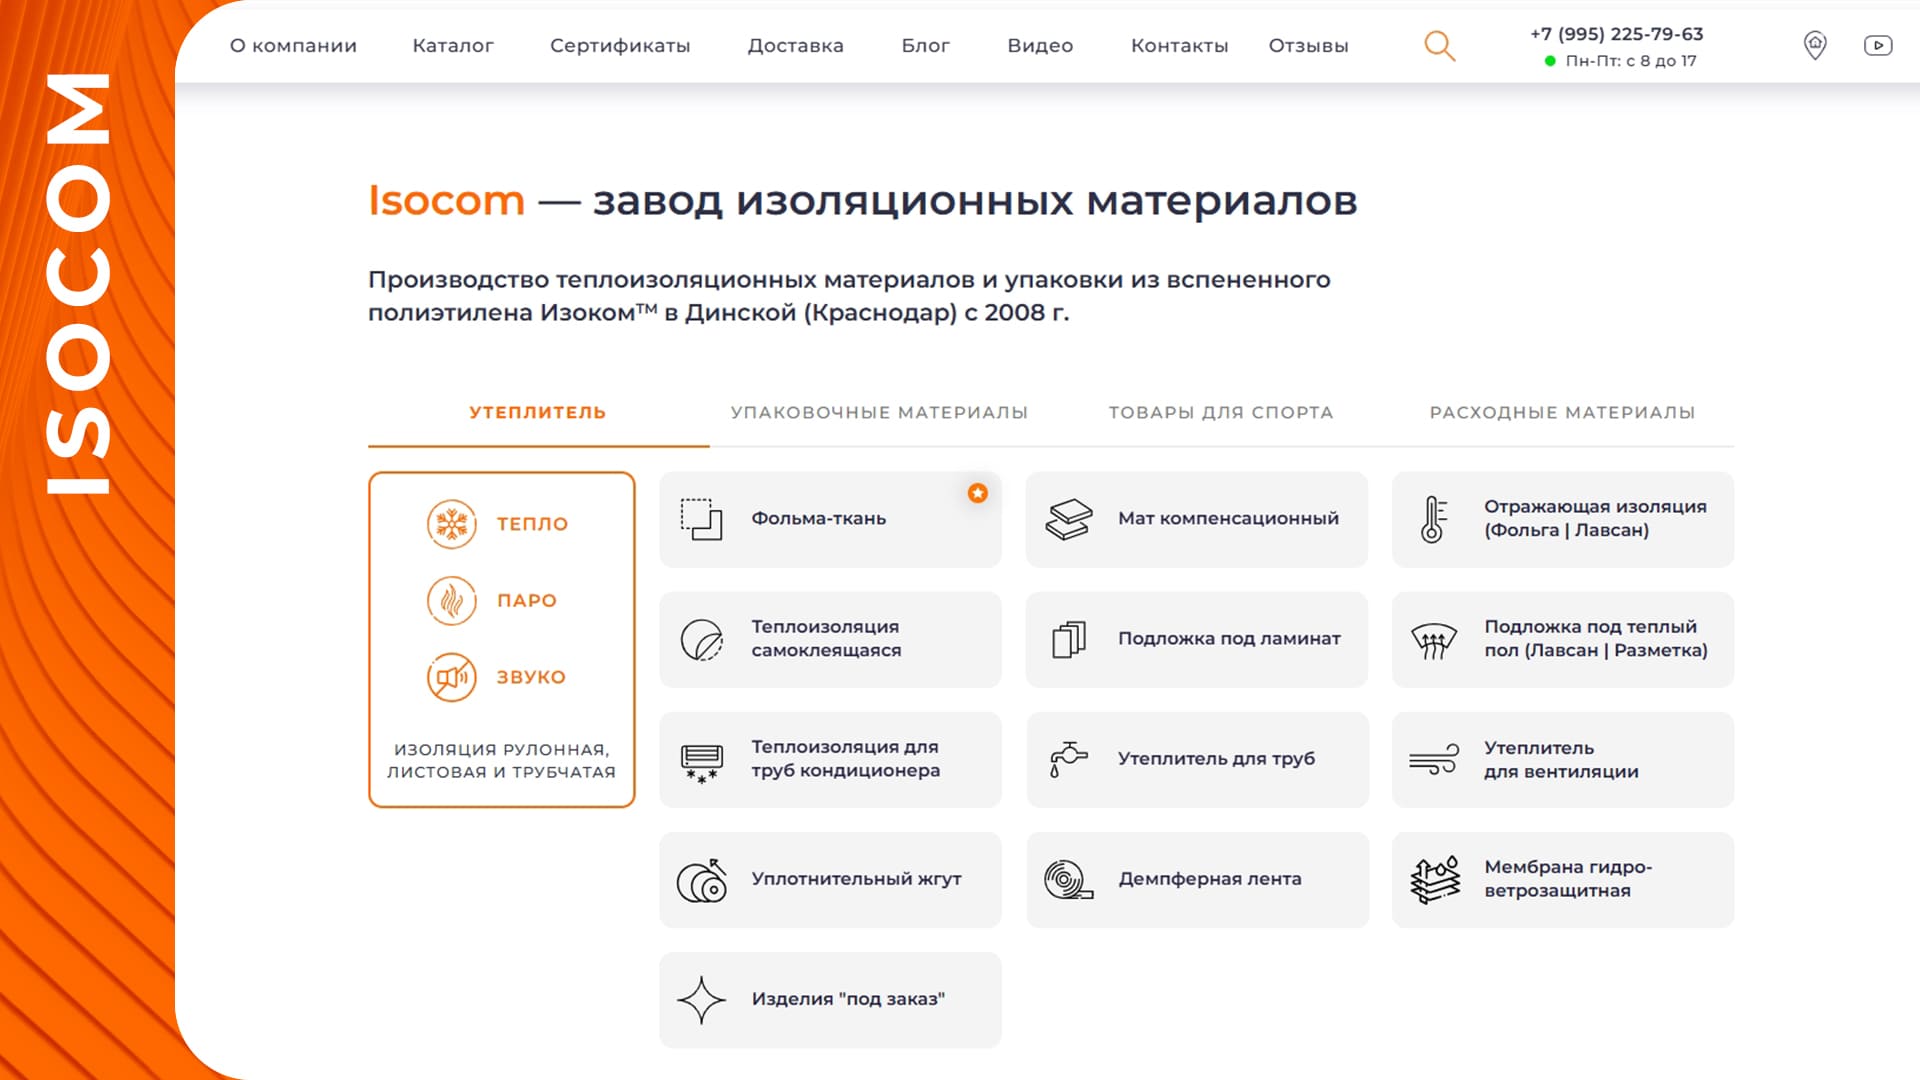1920x1080 pixels.
Task: Open Утеплитель для вентиляции link
Action: tap(1563, 760)
